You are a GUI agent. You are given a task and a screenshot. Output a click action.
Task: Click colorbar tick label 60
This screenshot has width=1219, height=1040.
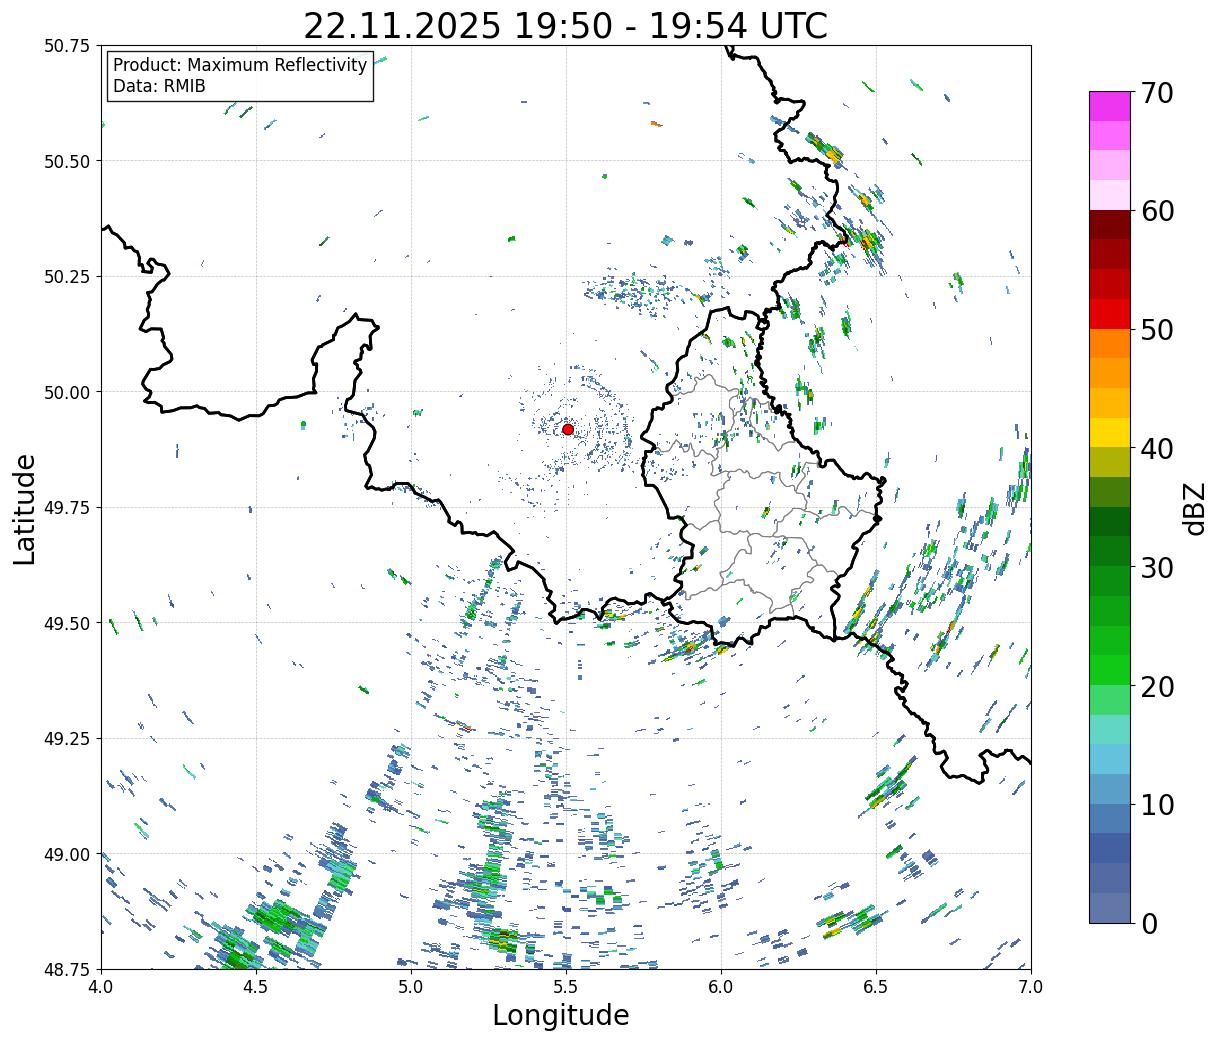[1157, 211]
